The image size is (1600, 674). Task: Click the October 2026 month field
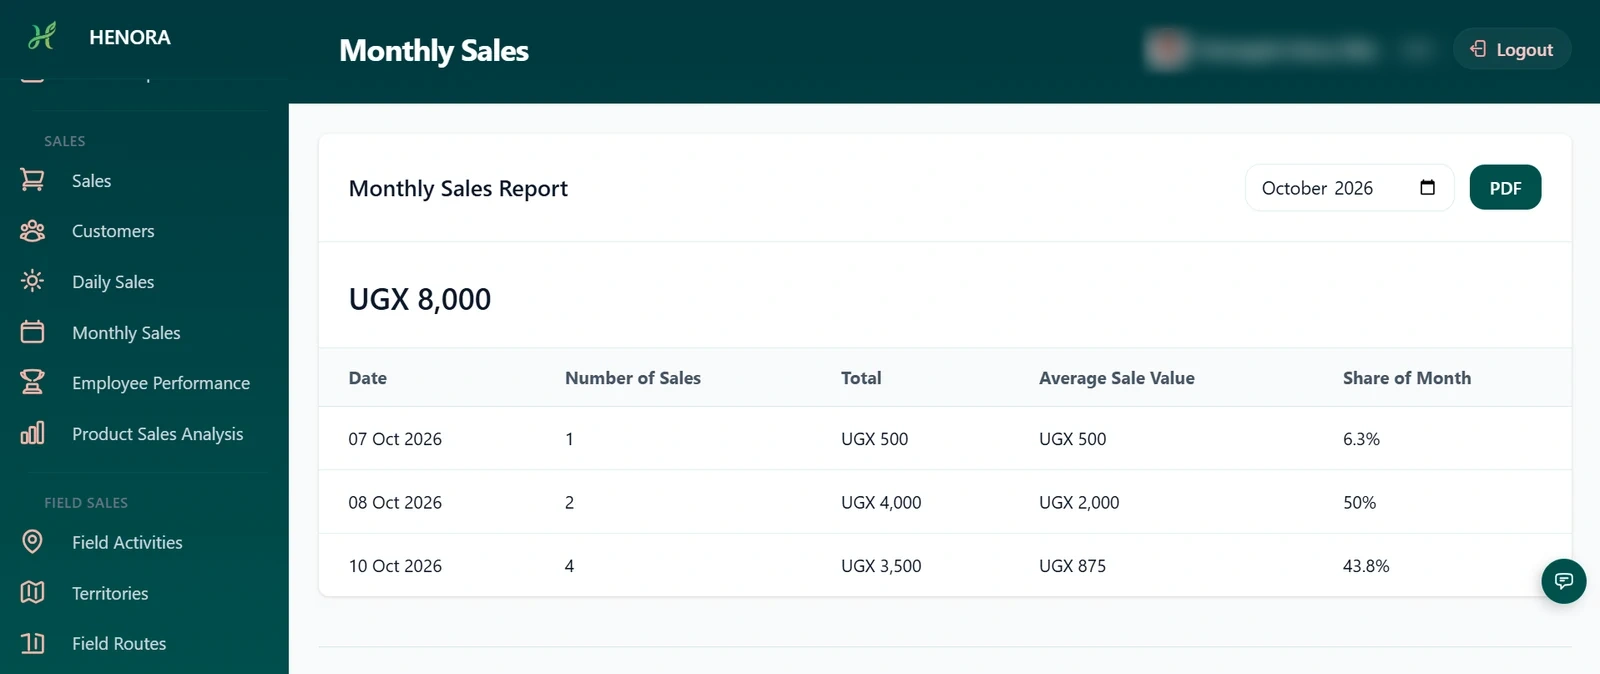point(1349,188)
